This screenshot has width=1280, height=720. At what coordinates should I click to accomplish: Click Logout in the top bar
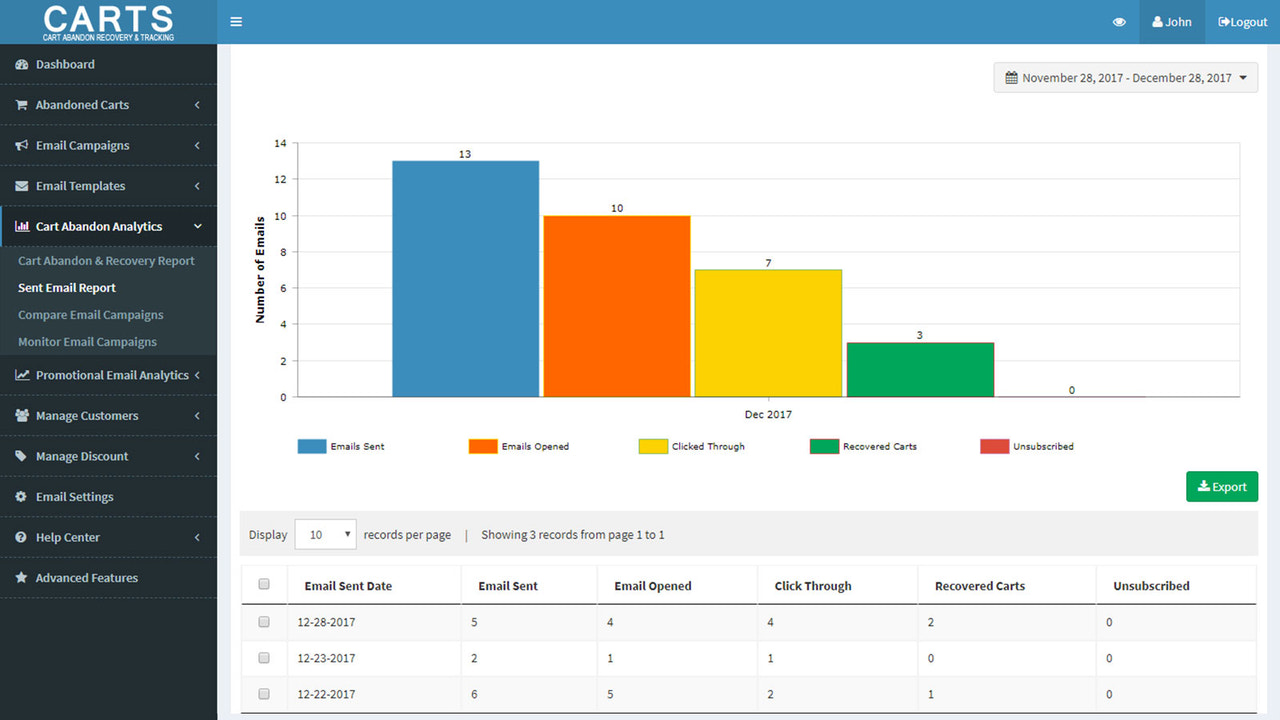[1242, 21]
